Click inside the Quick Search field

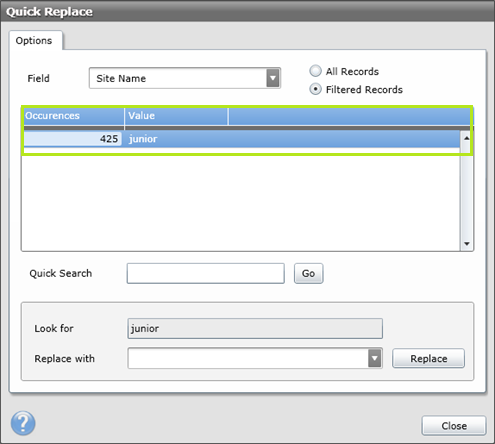[206, 273]
